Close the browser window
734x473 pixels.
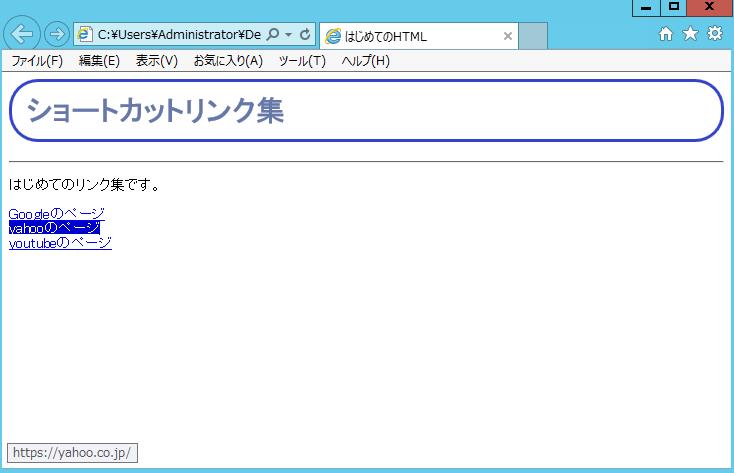tap(709, 7)
